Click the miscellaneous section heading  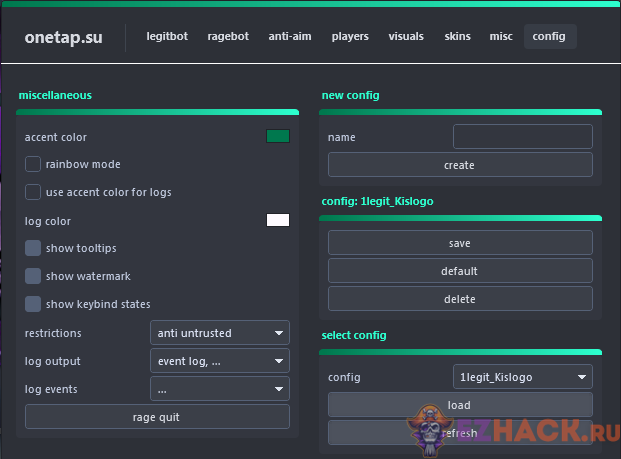tap(55, 95)
